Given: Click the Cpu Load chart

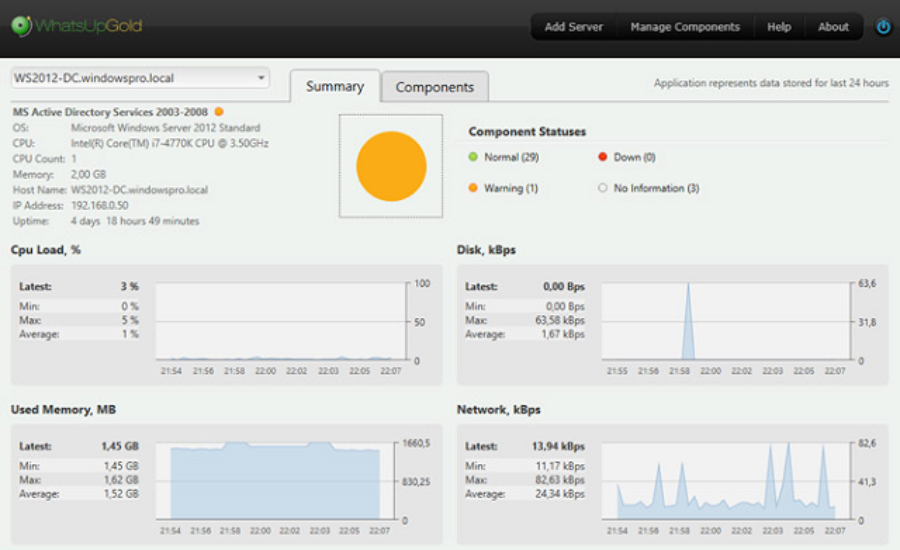Looking at the screenshot, I should click(x=281, y=322).
